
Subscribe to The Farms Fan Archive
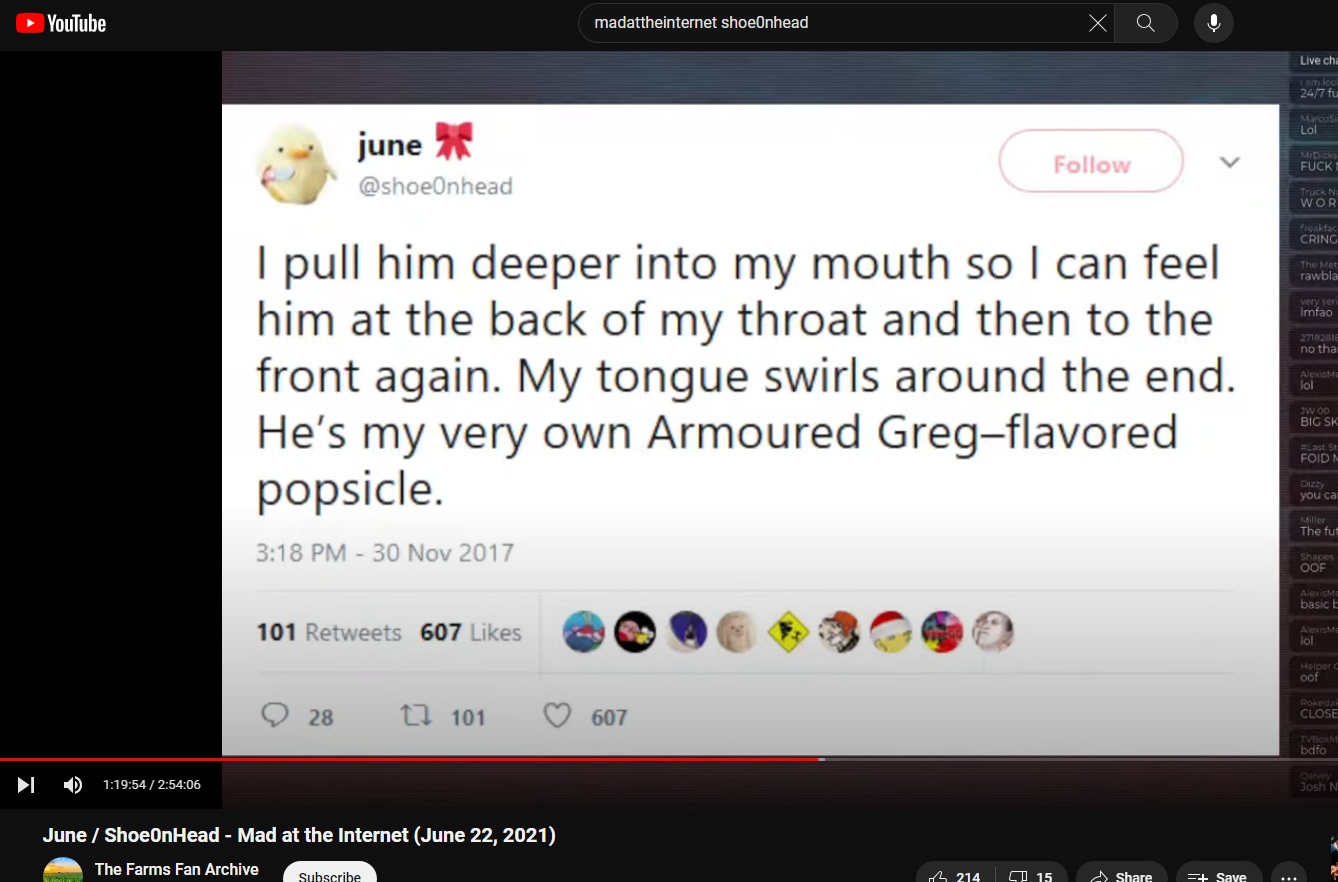[330, 874]
